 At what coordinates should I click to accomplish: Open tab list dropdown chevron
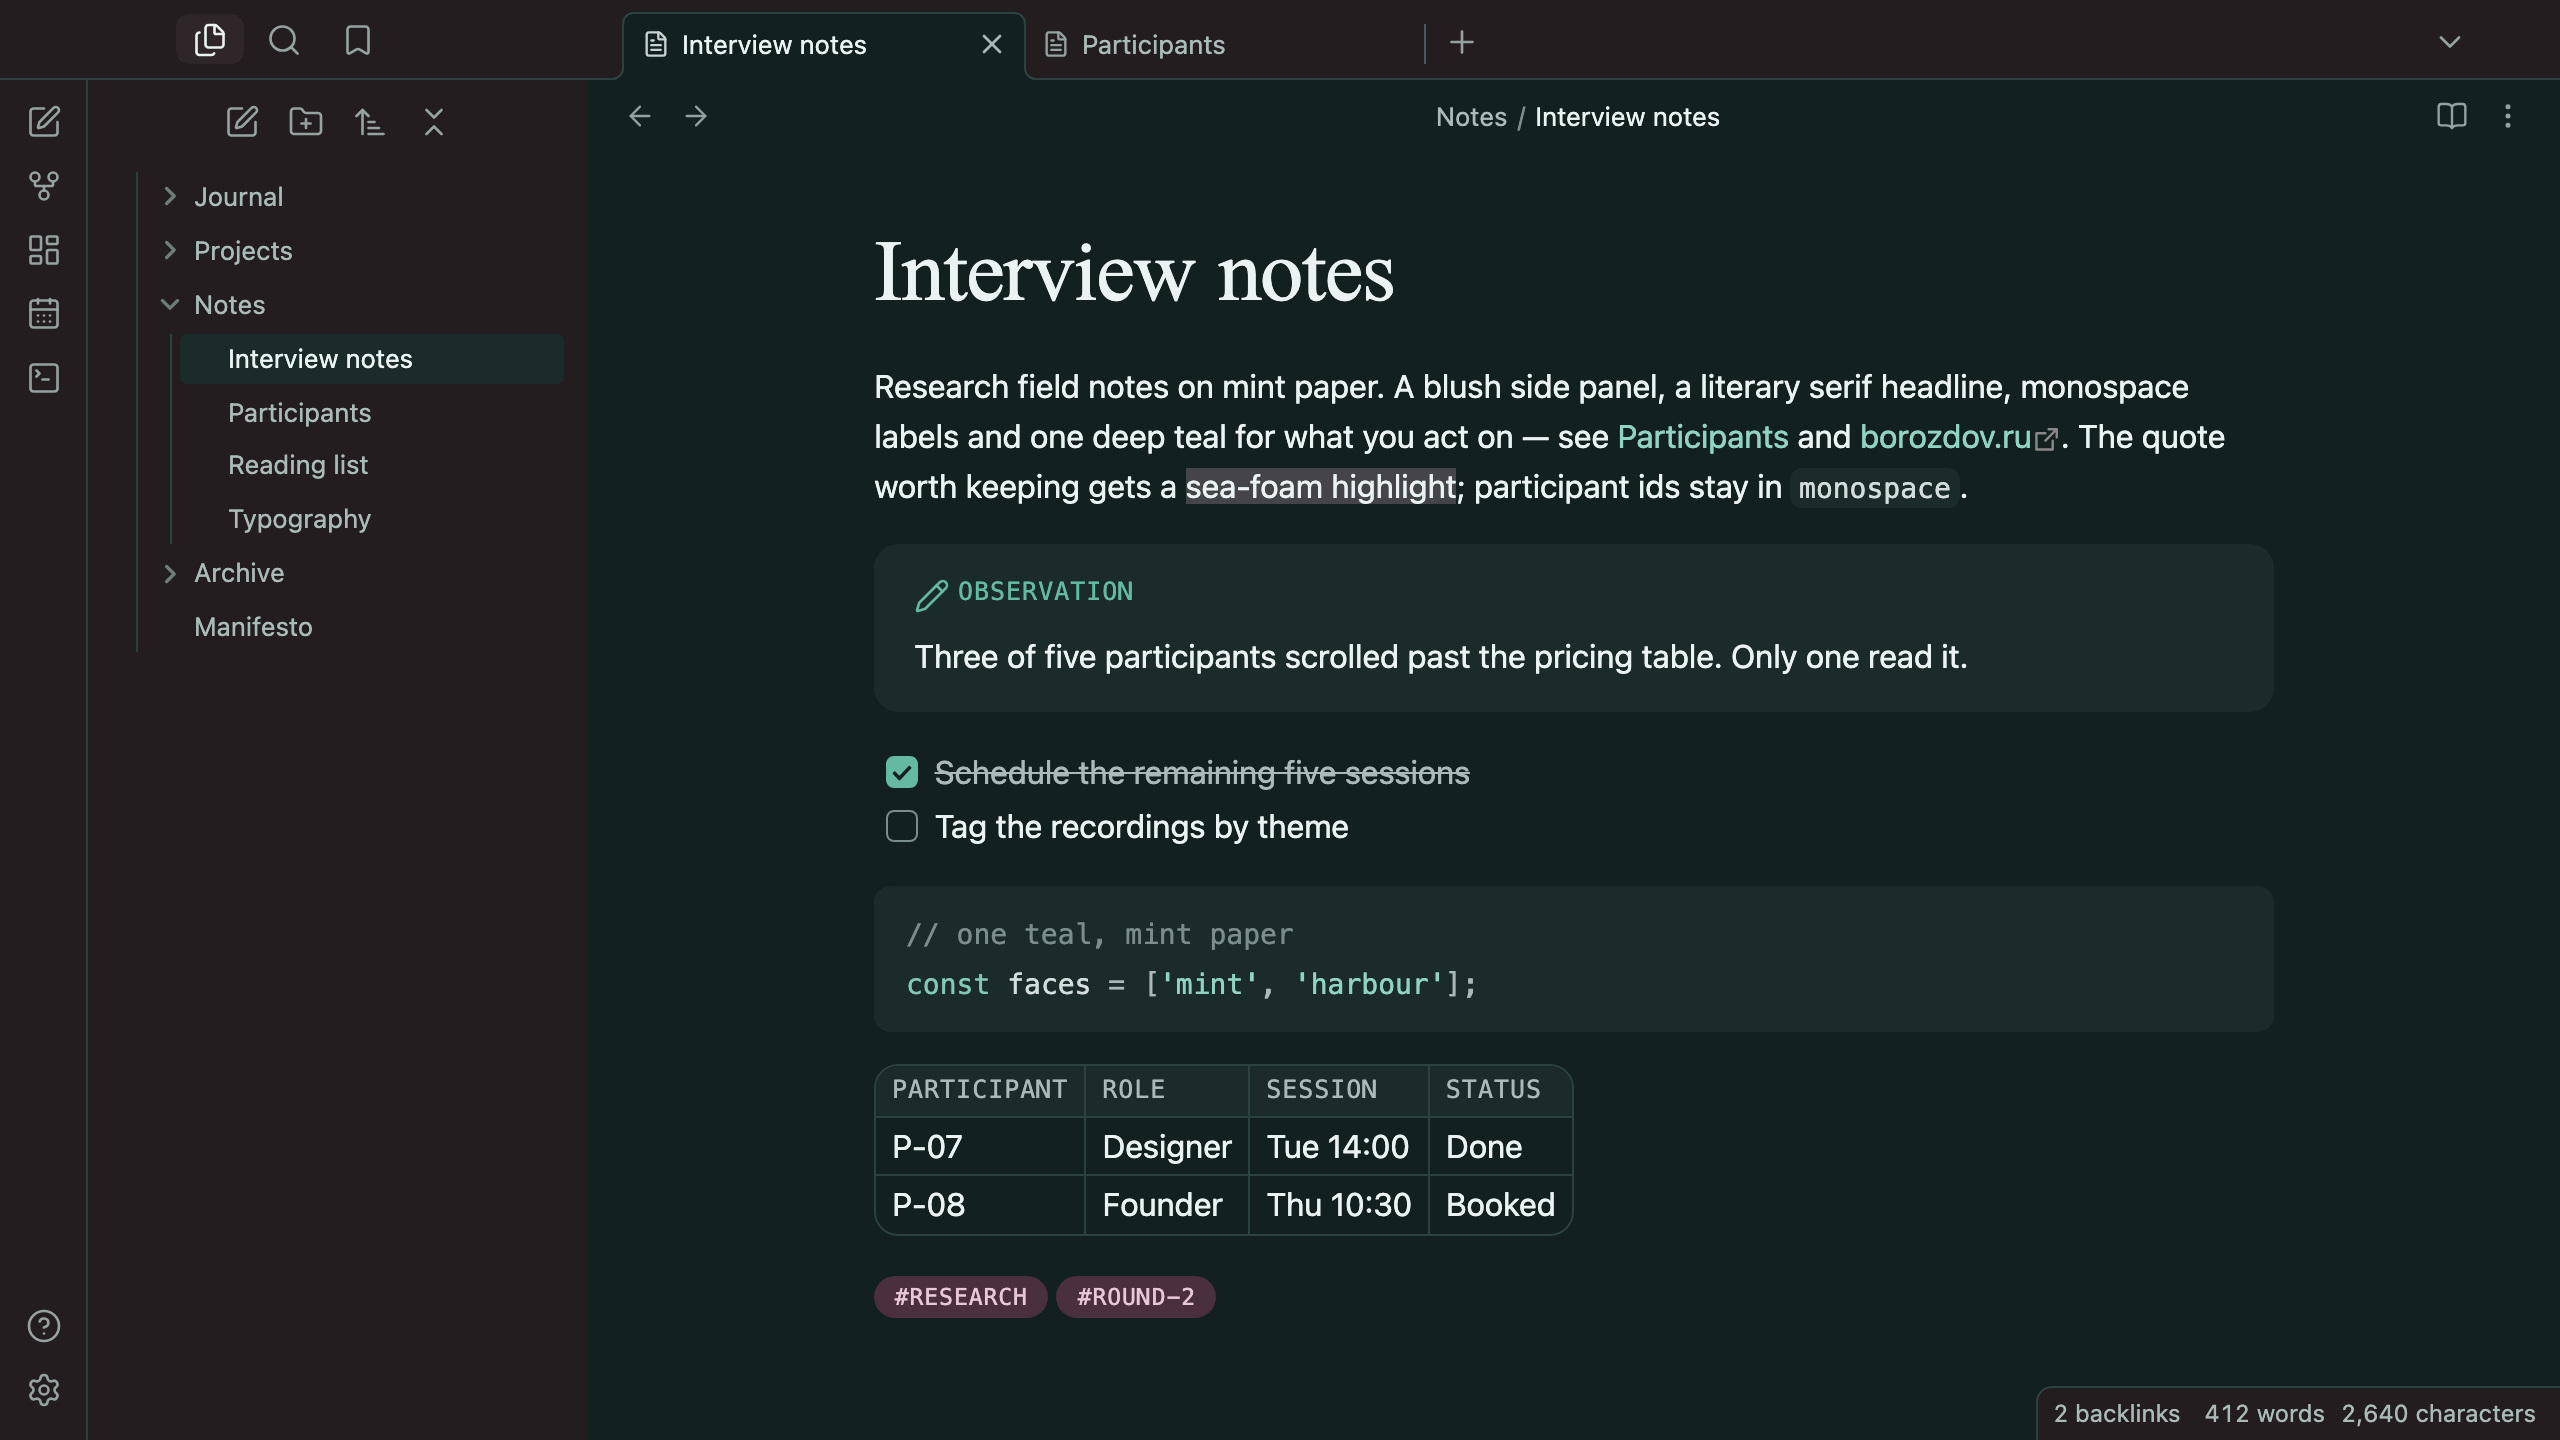[x=2450, y=42]
